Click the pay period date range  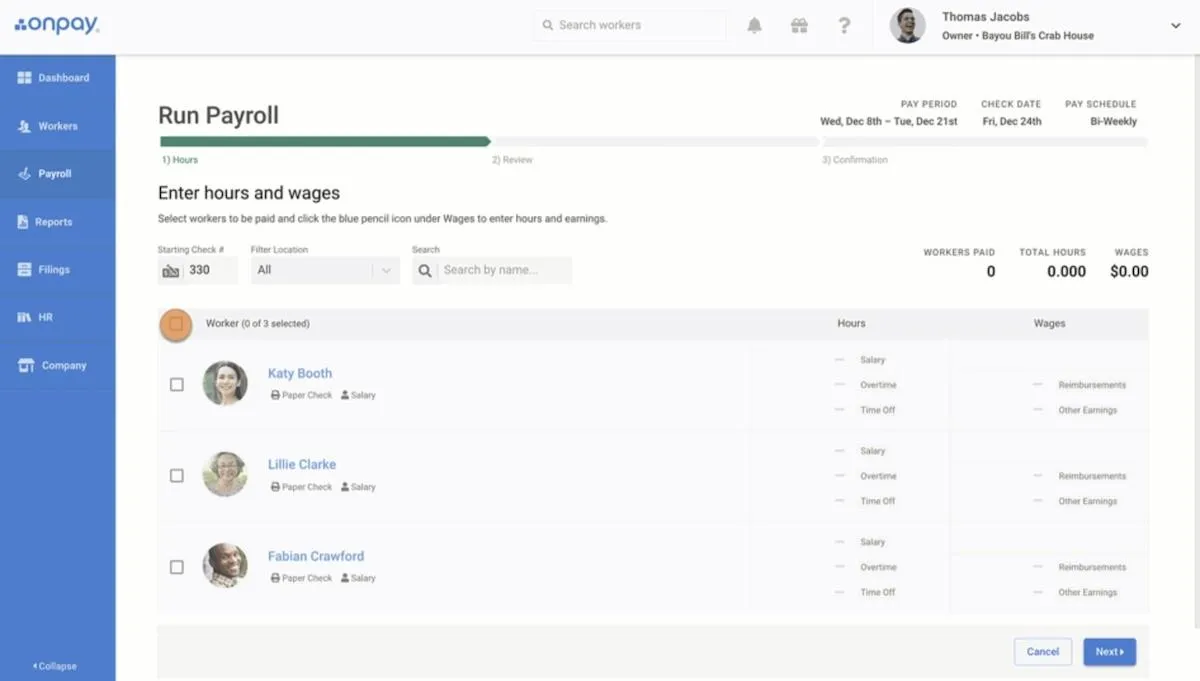[x=888, y=122]
